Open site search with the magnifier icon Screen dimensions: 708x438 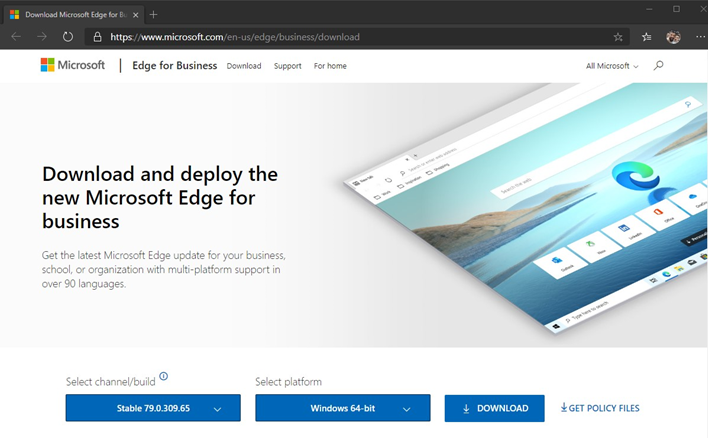pos(658,65)
